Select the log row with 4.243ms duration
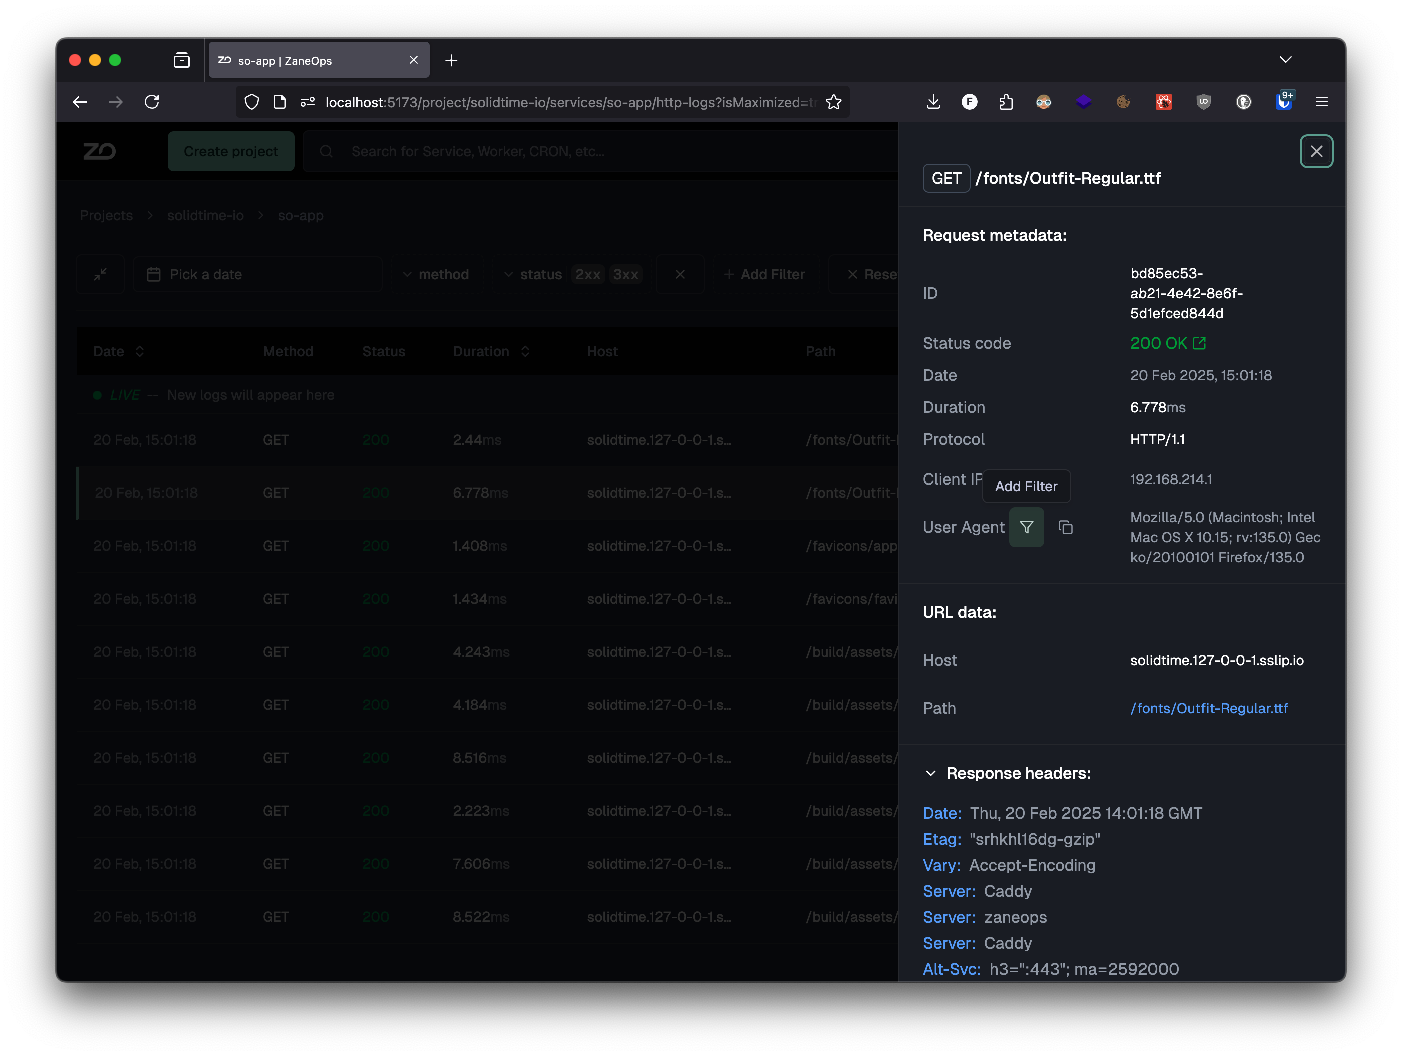 tap(487, 652)
